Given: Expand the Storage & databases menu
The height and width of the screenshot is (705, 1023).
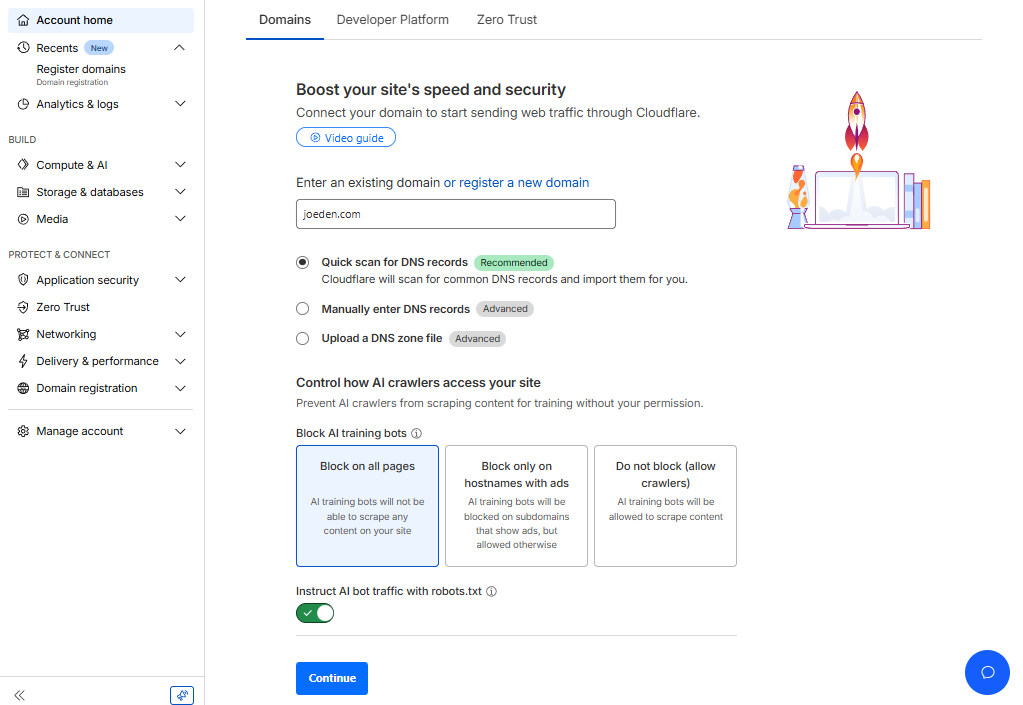Looking at the screenshot, I should [x=180, y=192].
